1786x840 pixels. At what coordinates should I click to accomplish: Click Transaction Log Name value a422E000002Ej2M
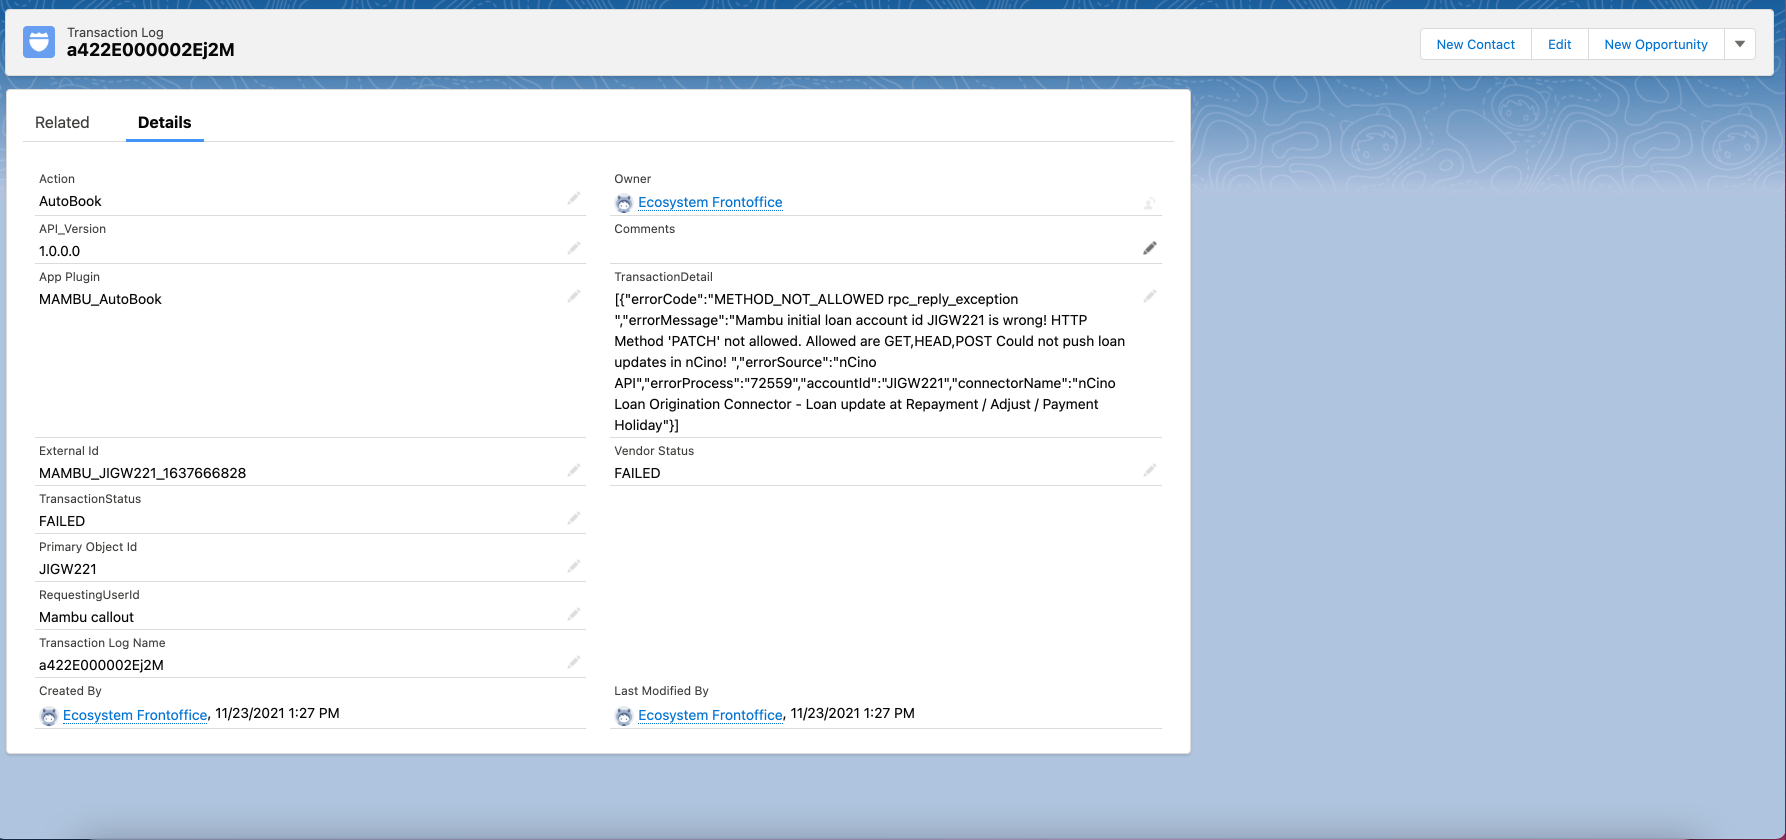click(101, 665)
